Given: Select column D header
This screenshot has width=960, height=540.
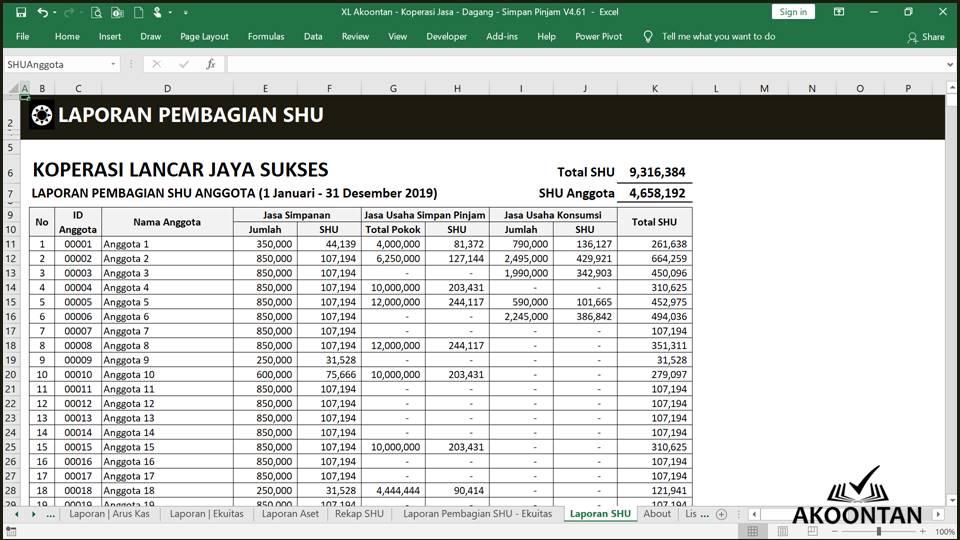Looking at the screenshot, I should (x=167, y=89).
